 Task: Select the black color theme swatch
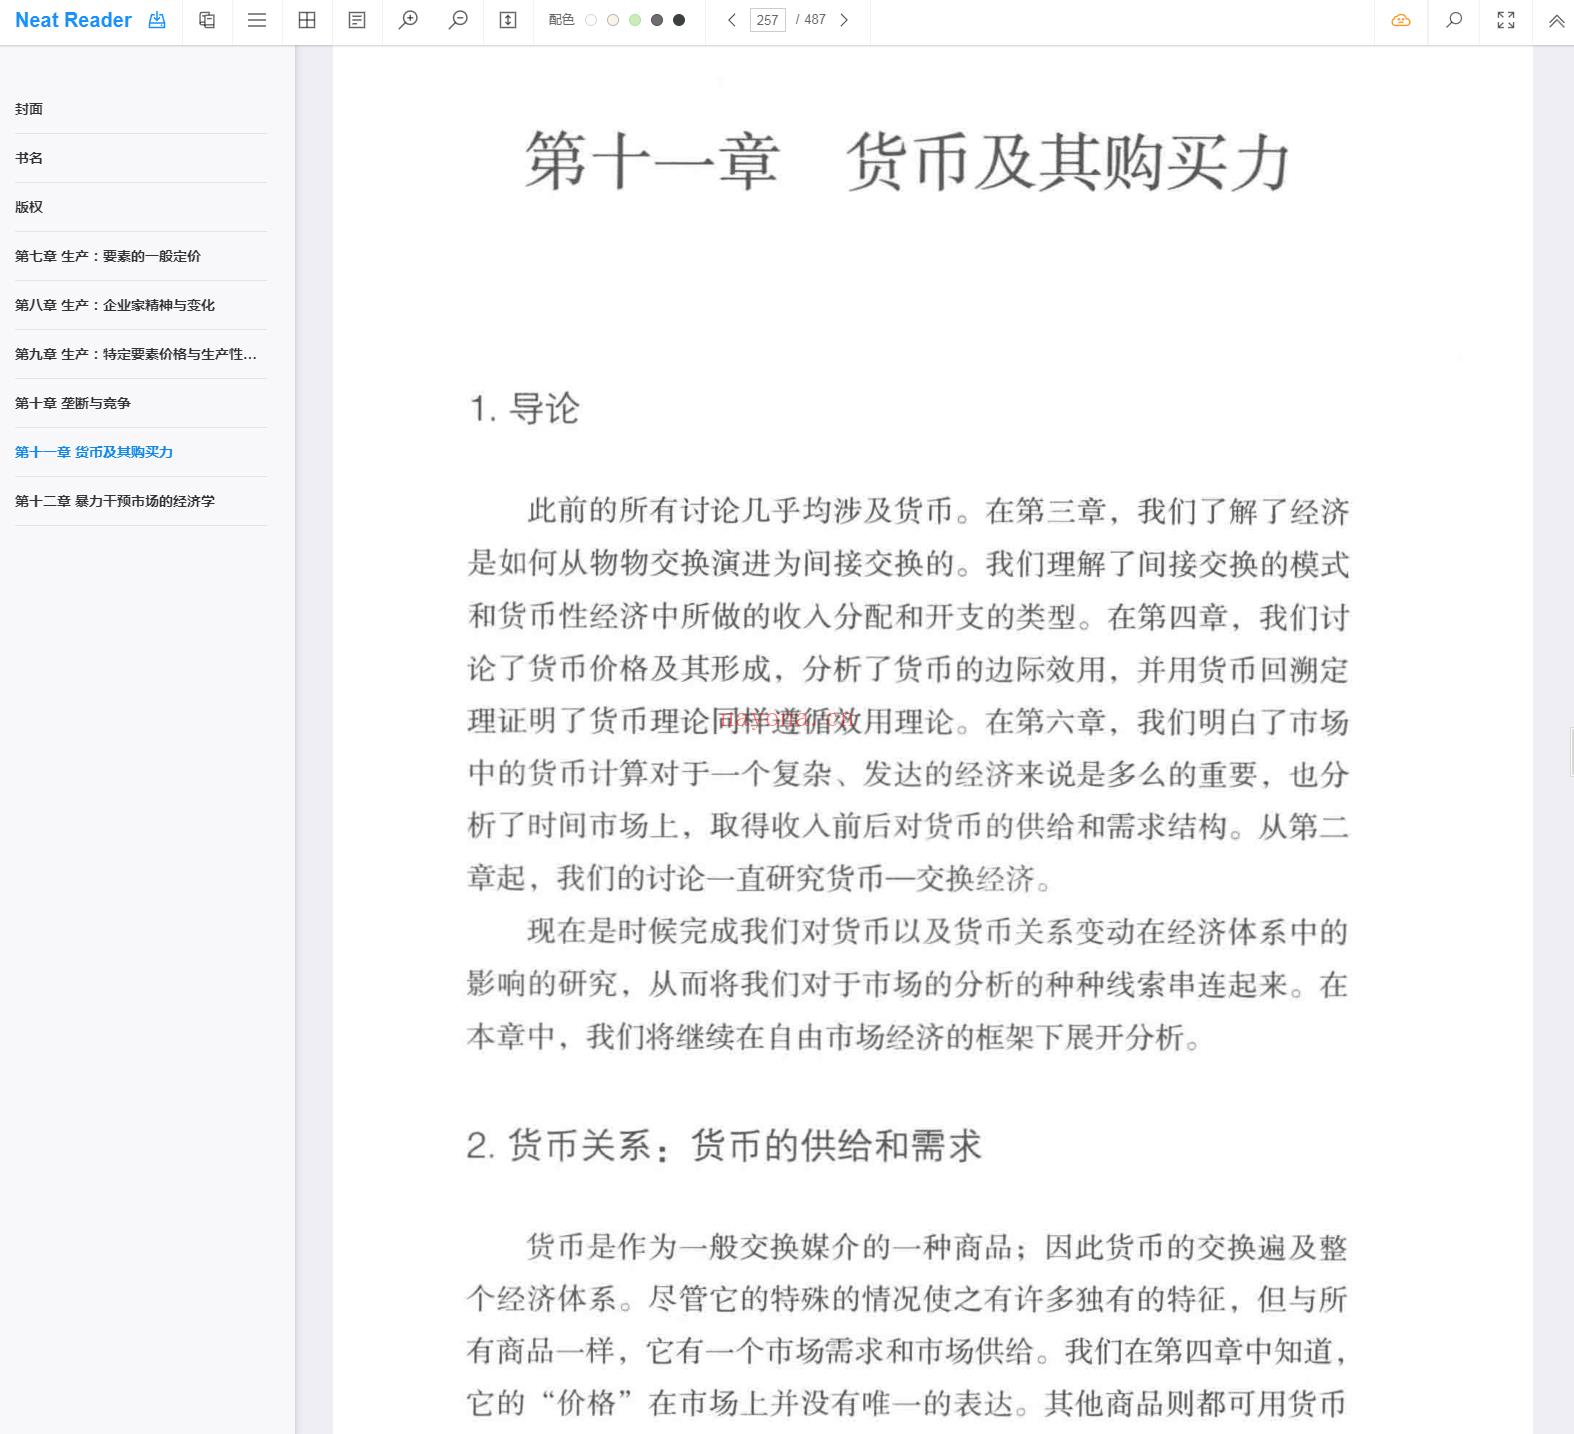click(679, 20)
